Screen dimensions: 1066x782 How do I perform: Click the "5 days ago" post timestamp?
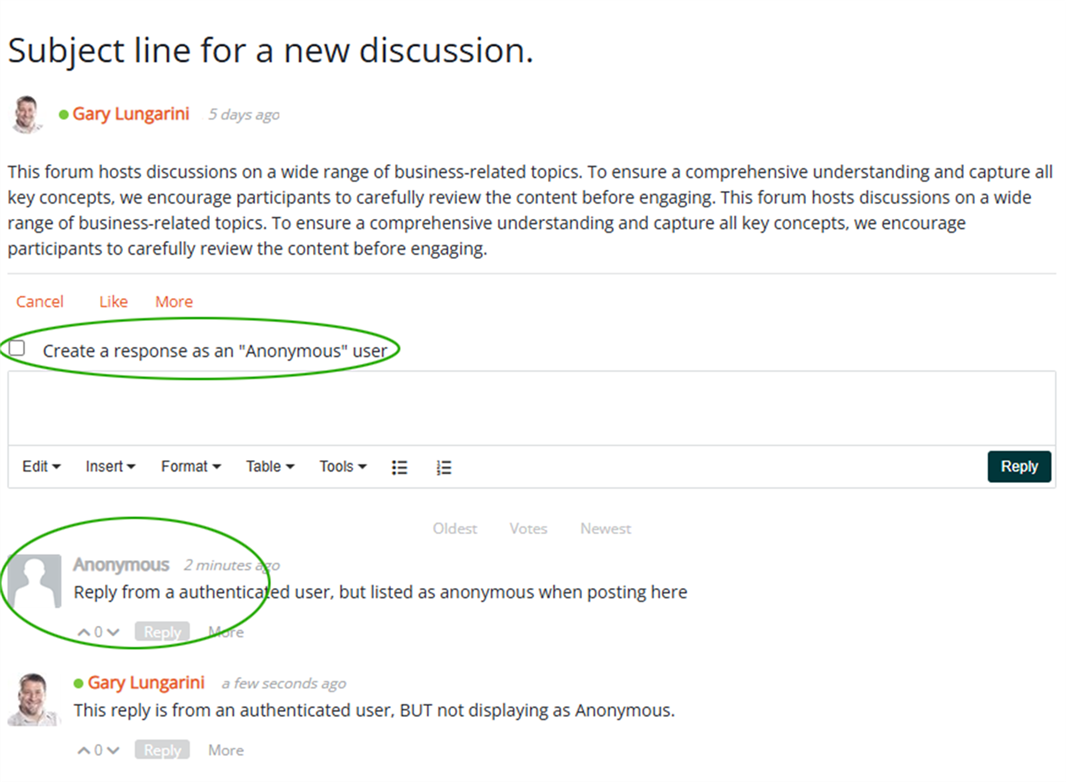(x=244, y=114)
